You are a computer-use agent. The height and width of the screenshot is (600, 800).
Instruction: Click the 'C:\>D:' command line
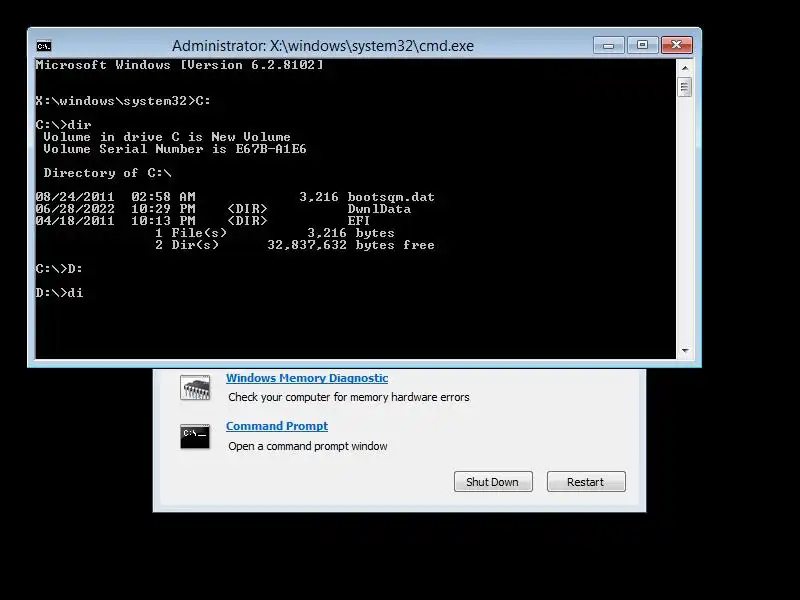pos(59,269)
